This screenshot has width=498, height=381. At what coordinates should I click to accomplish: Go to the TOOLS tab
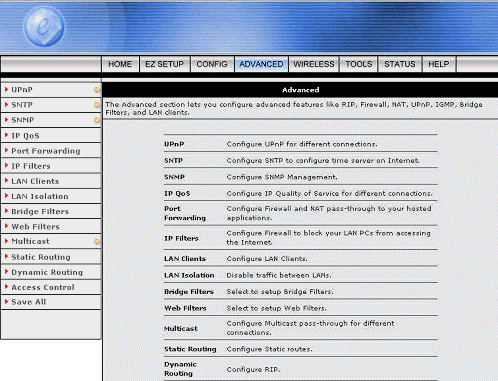(359, 64)
